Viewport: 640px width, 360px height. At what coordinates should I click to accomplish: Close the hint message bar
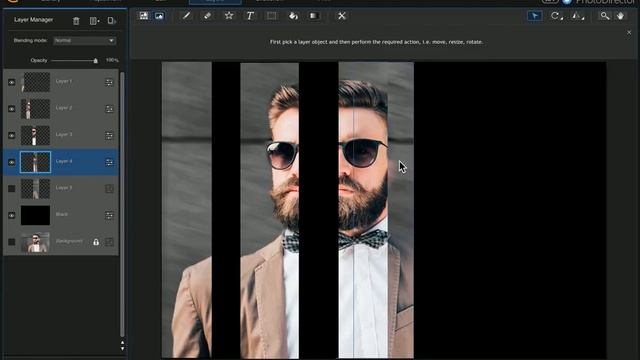629,33
